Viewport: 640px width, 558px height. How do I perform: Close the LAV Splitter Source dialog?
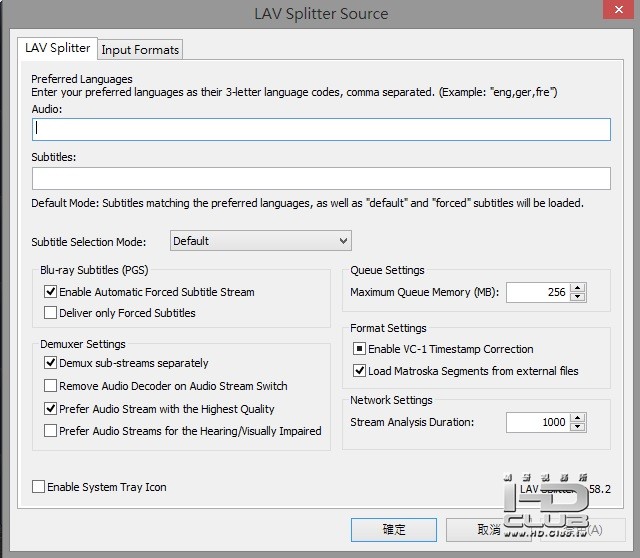click(610, 12)
